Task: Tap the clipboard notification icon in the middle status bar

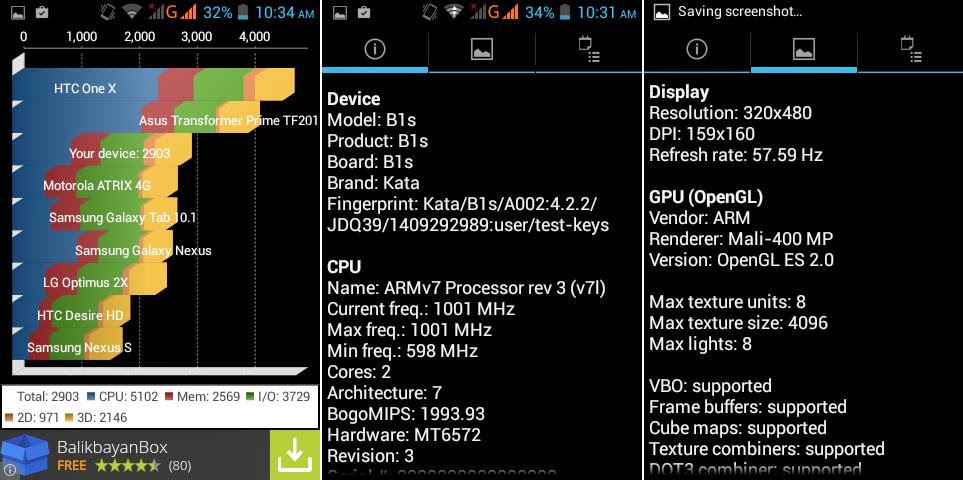Action: tap(364, 12)
